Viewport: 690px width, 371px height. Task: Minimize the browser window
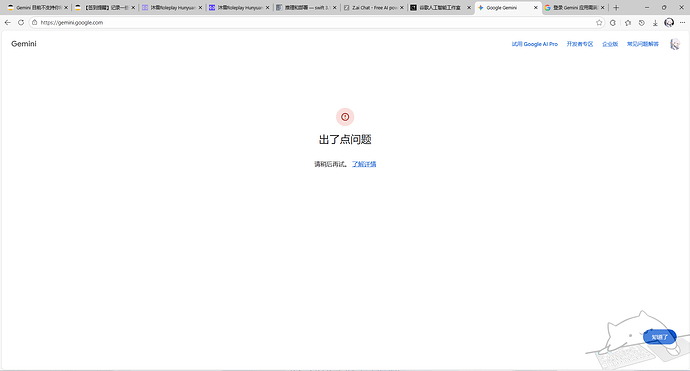[646, 7]
